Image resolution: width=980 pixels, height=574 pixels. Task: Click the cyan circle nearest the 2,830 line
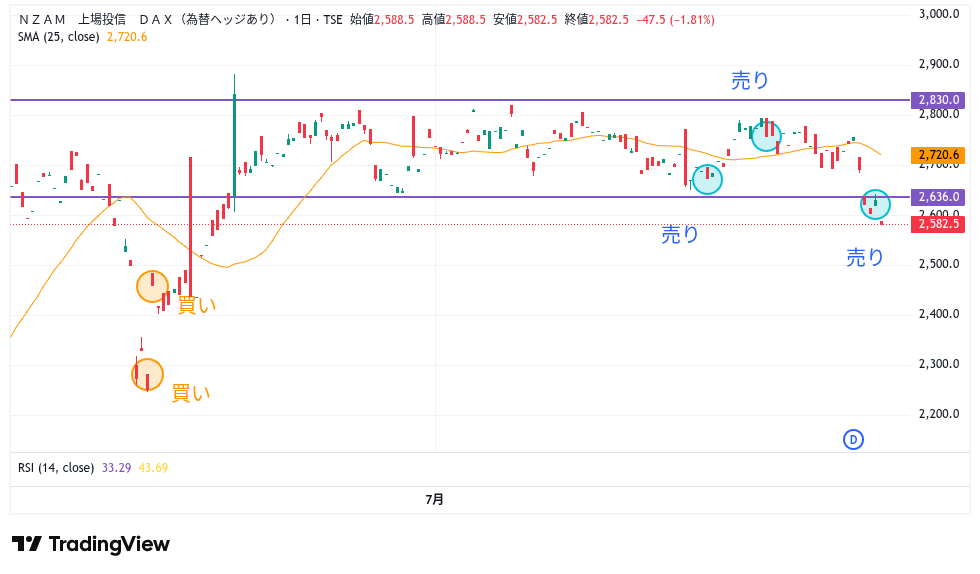pos(766,135)
